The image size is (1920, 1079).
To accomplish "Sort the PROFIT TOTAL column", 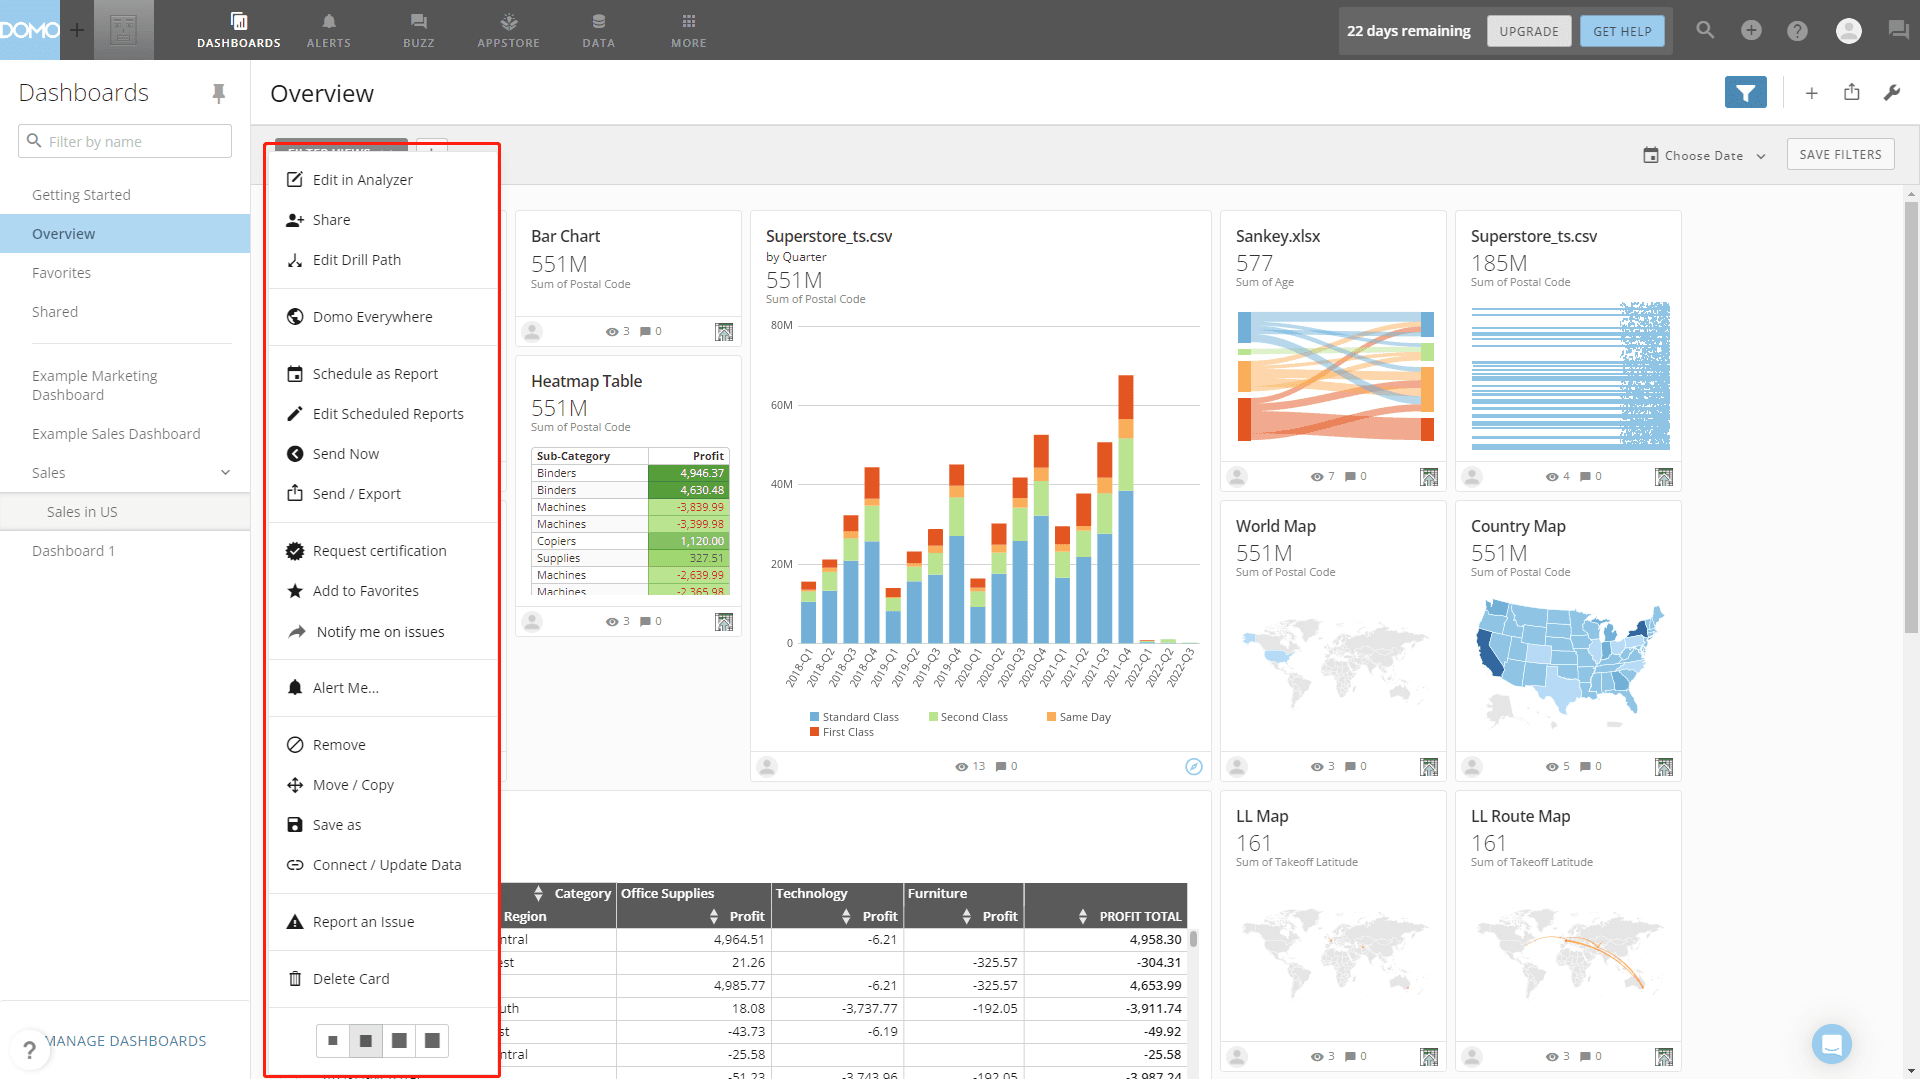I will 1082,916.
